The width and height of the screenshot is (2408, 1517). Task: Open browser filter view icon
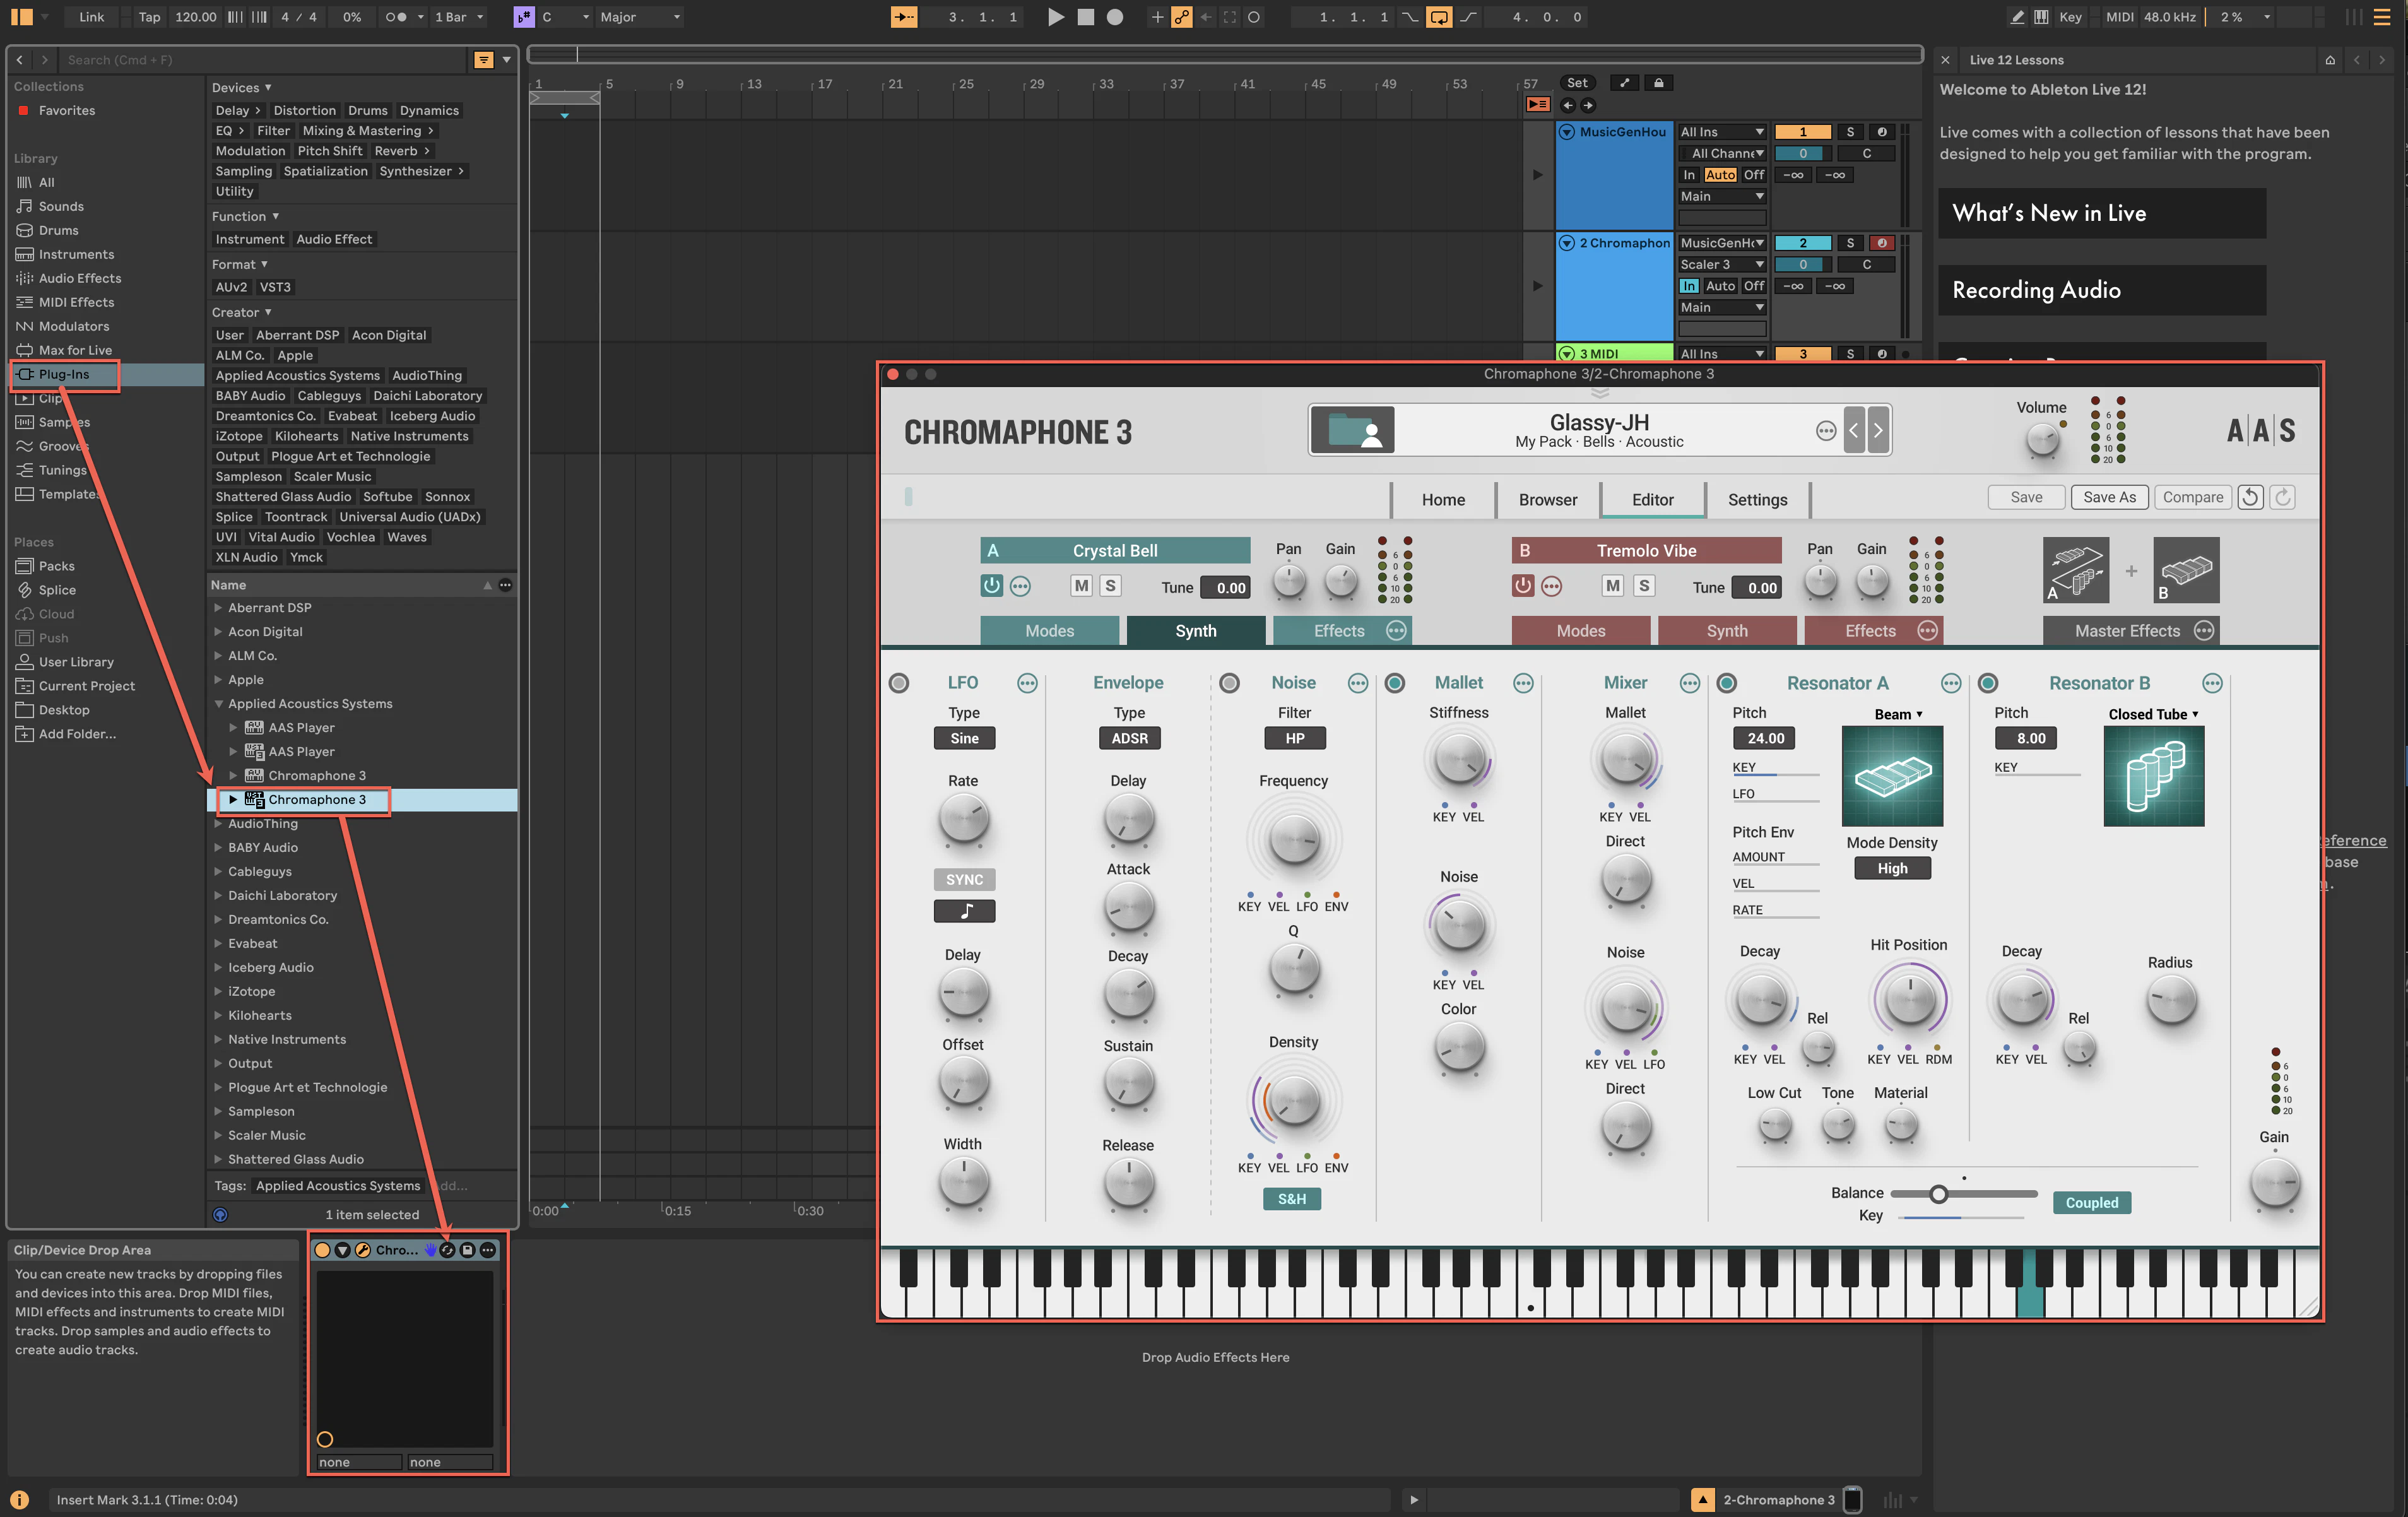(483, 60)
